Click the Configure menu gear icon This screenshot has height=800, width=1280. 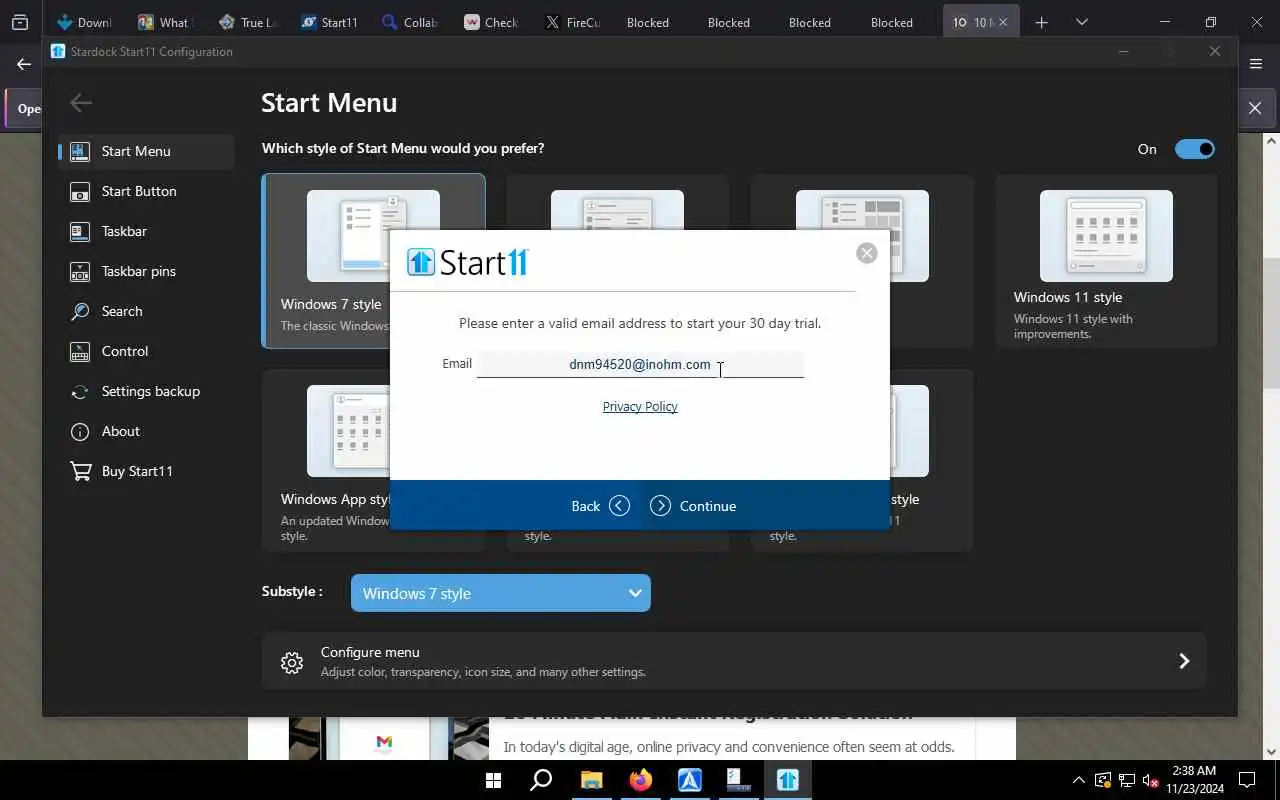point(292,662)
